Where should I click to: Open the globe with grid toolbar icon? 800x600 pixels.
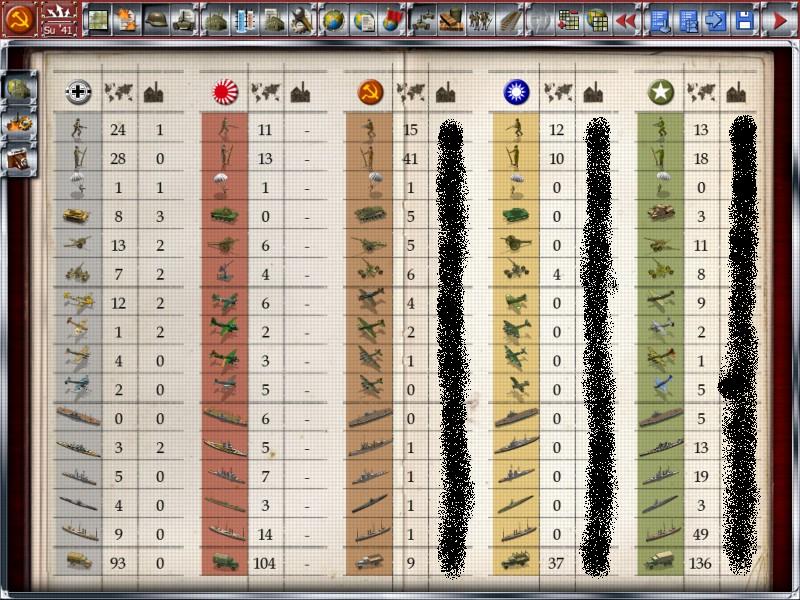597,20
